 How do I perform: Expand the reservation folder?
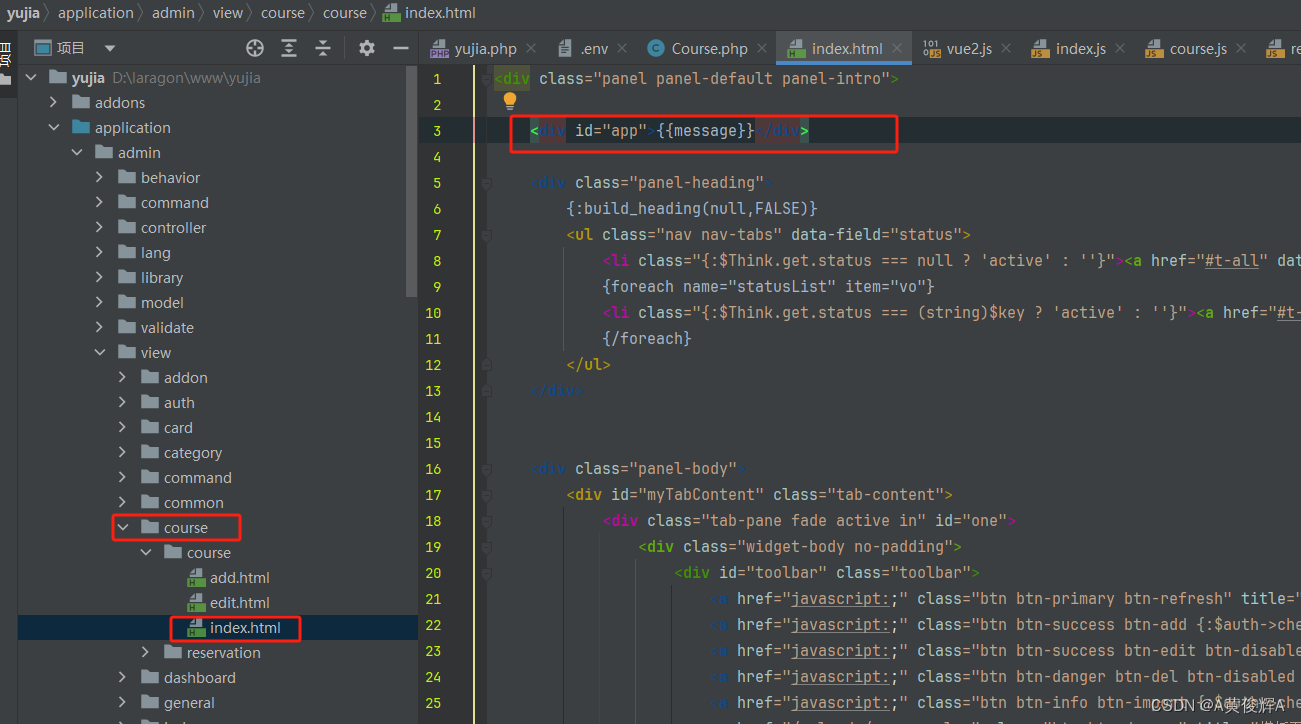pyautogui.click(x=145, y=652)
